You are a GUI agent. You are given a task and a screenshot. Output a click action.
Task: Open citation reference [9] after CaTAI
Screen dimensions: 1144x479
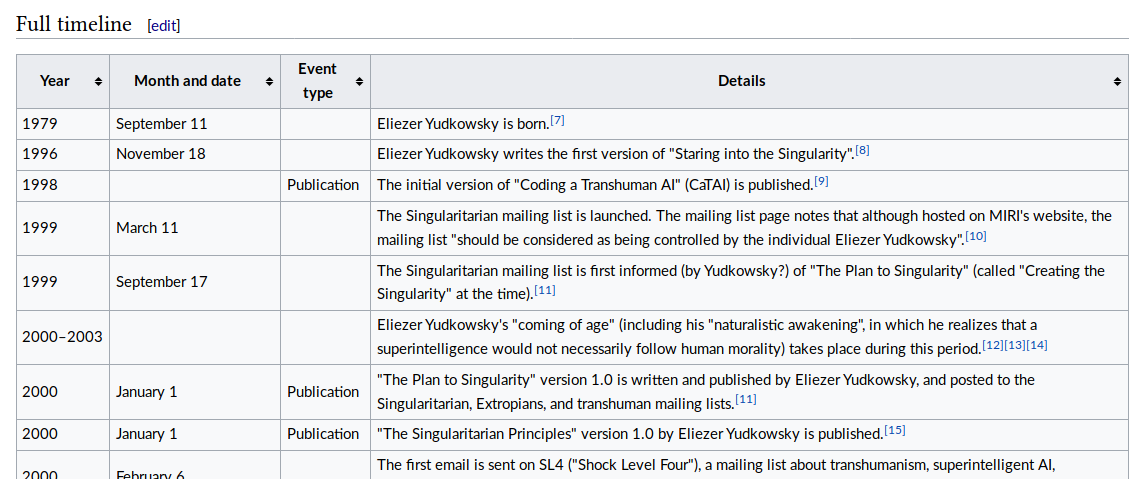click(x=821, y=181)
